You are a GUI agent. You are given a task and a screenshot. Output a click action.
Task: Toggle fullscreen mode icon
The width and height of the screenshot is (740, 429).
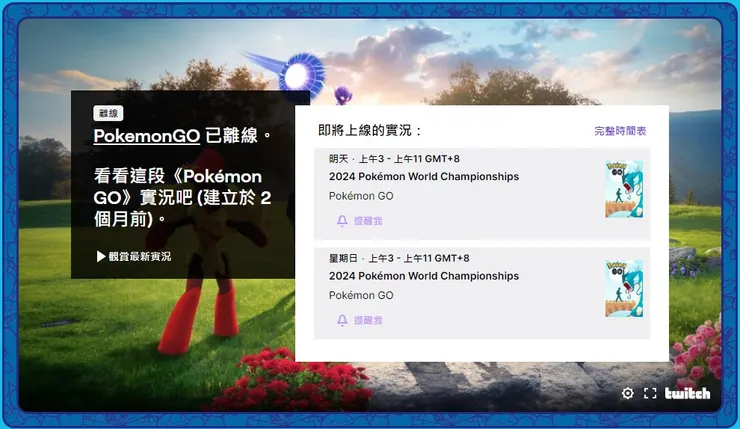[x=650, y=393]
